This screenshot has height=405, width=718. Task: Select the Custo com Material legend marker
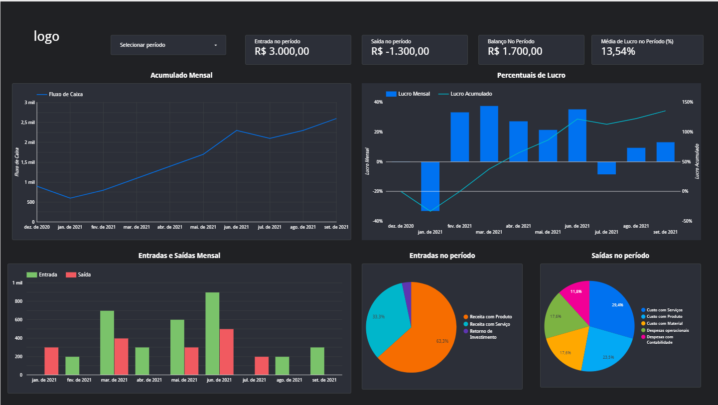coord(641,323)
